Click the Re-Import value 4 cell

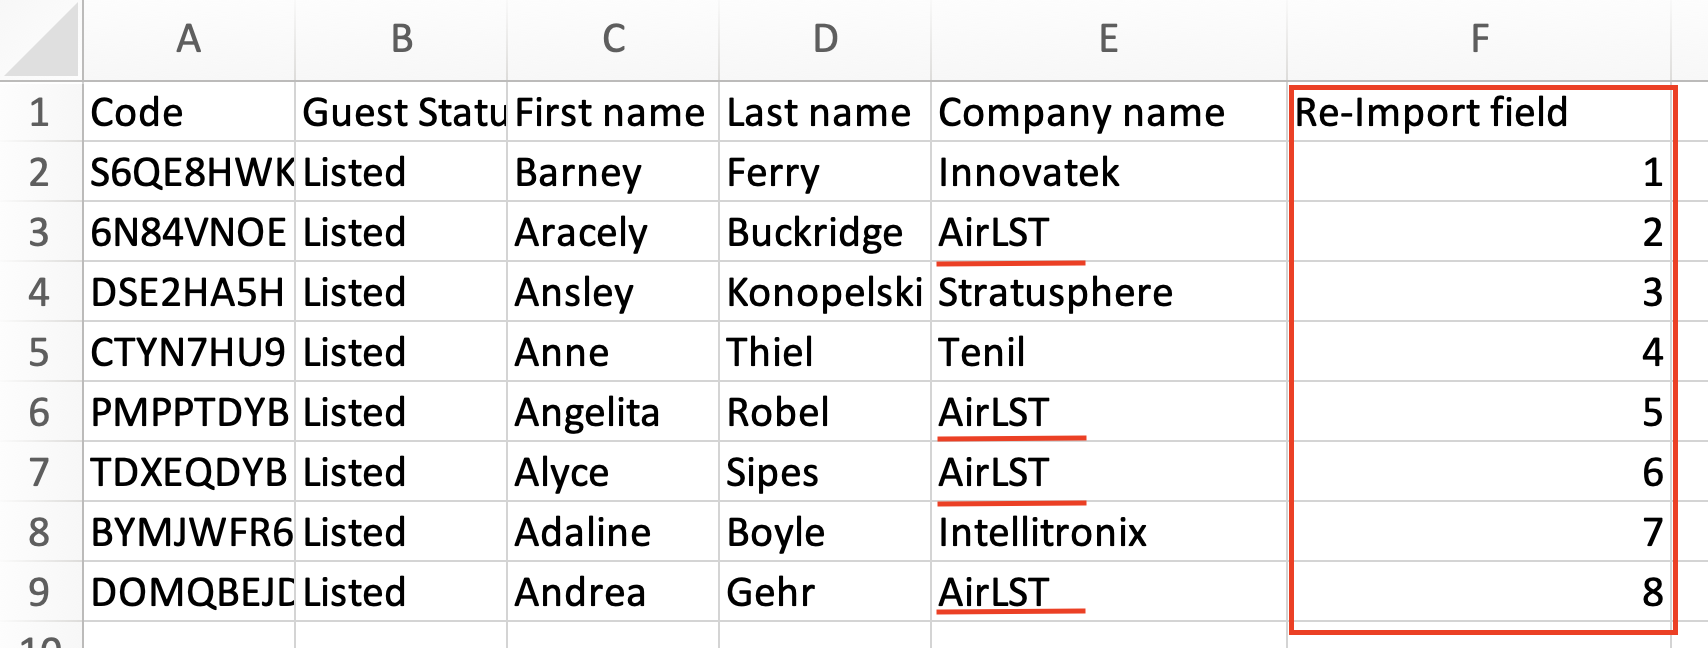click(x=1479, y=352)
